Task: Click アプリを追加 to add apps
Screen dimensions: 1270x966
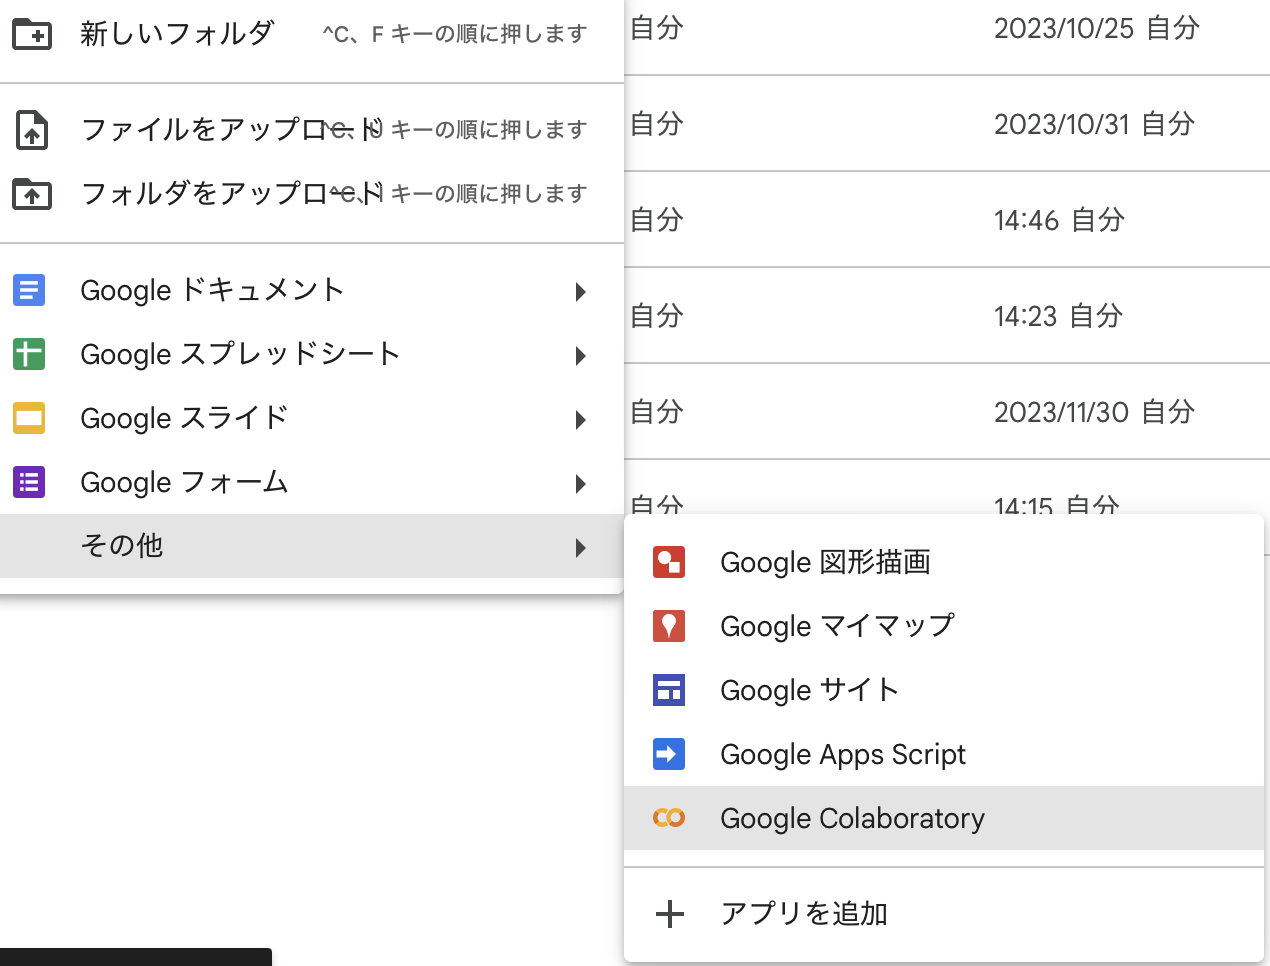Action: (x=803, y=914)
